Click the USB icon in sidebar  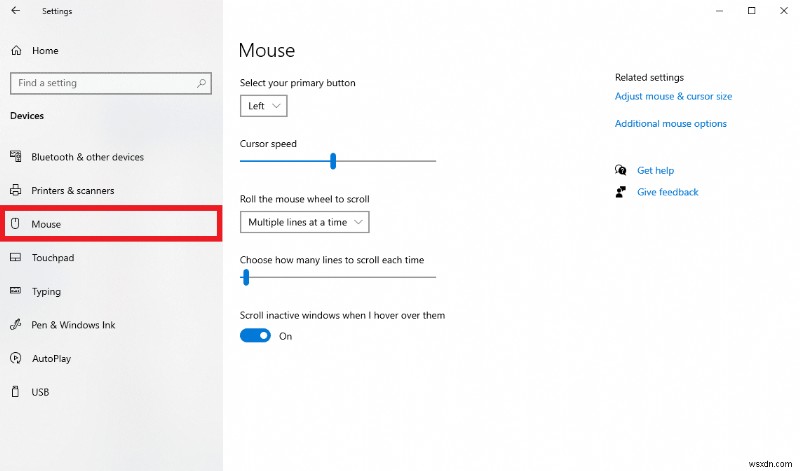15,392
